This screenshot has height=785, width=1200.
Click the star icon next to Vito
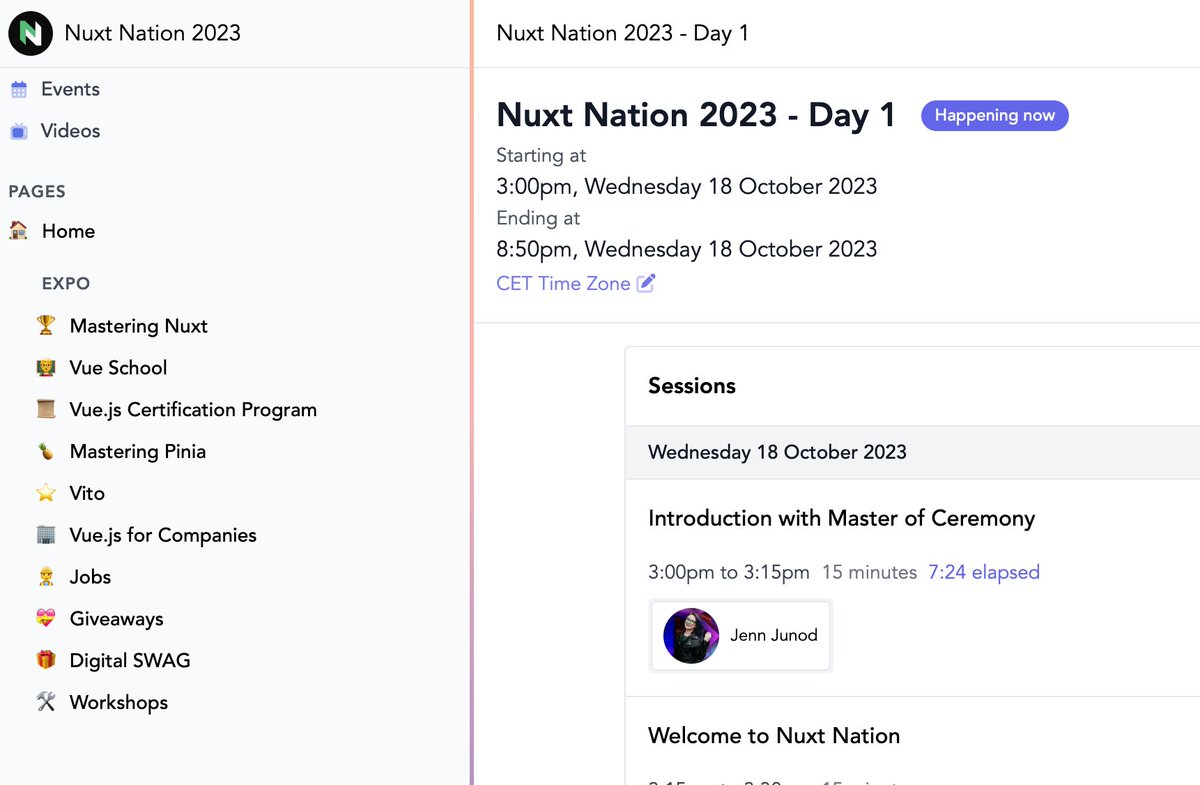pyautogui.click(x=46, y=493)
